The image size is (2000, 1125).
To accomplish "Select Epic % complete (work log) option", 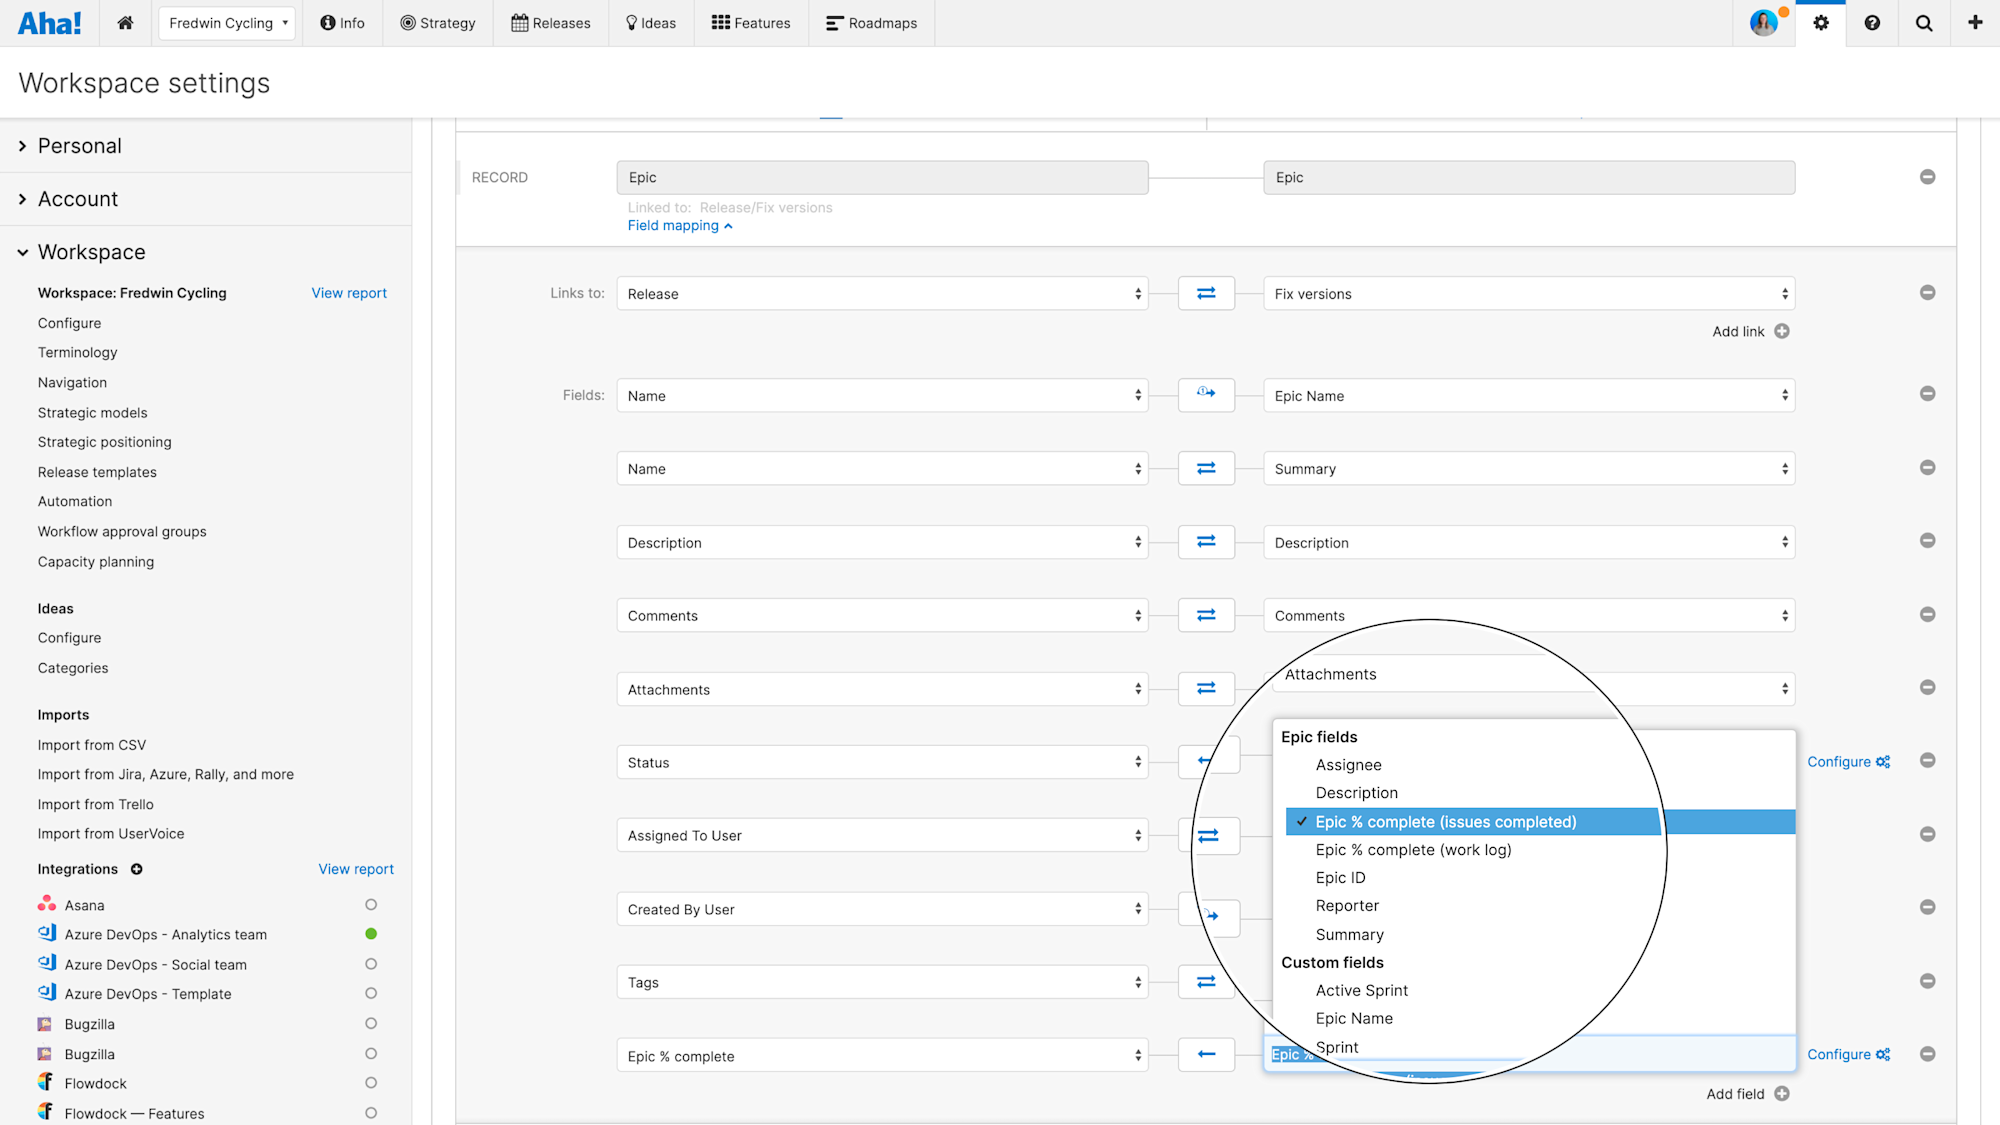I will [1413, 850].
